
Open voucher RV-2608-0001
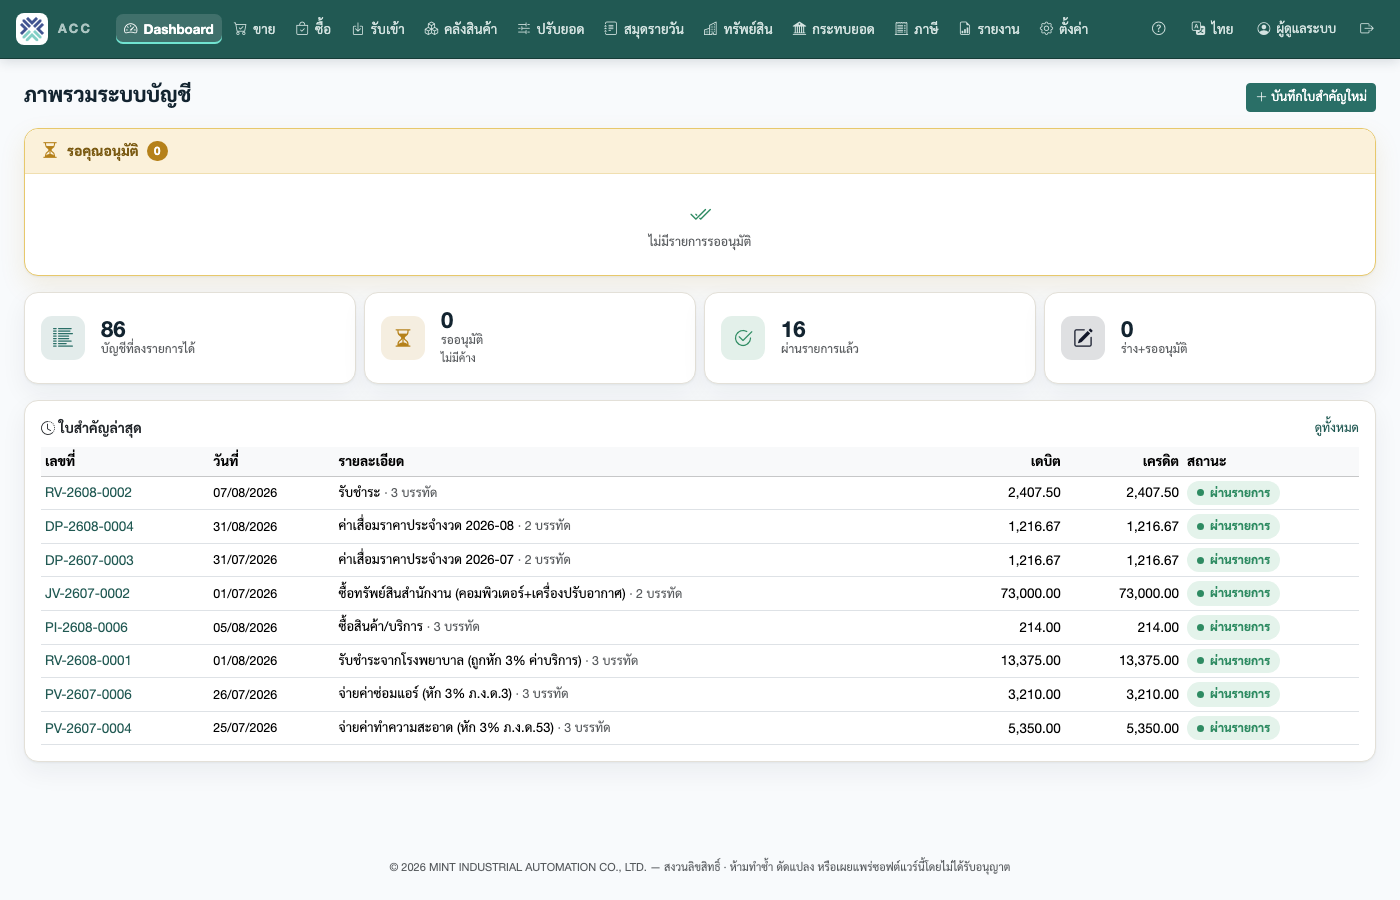coord(88,661)
